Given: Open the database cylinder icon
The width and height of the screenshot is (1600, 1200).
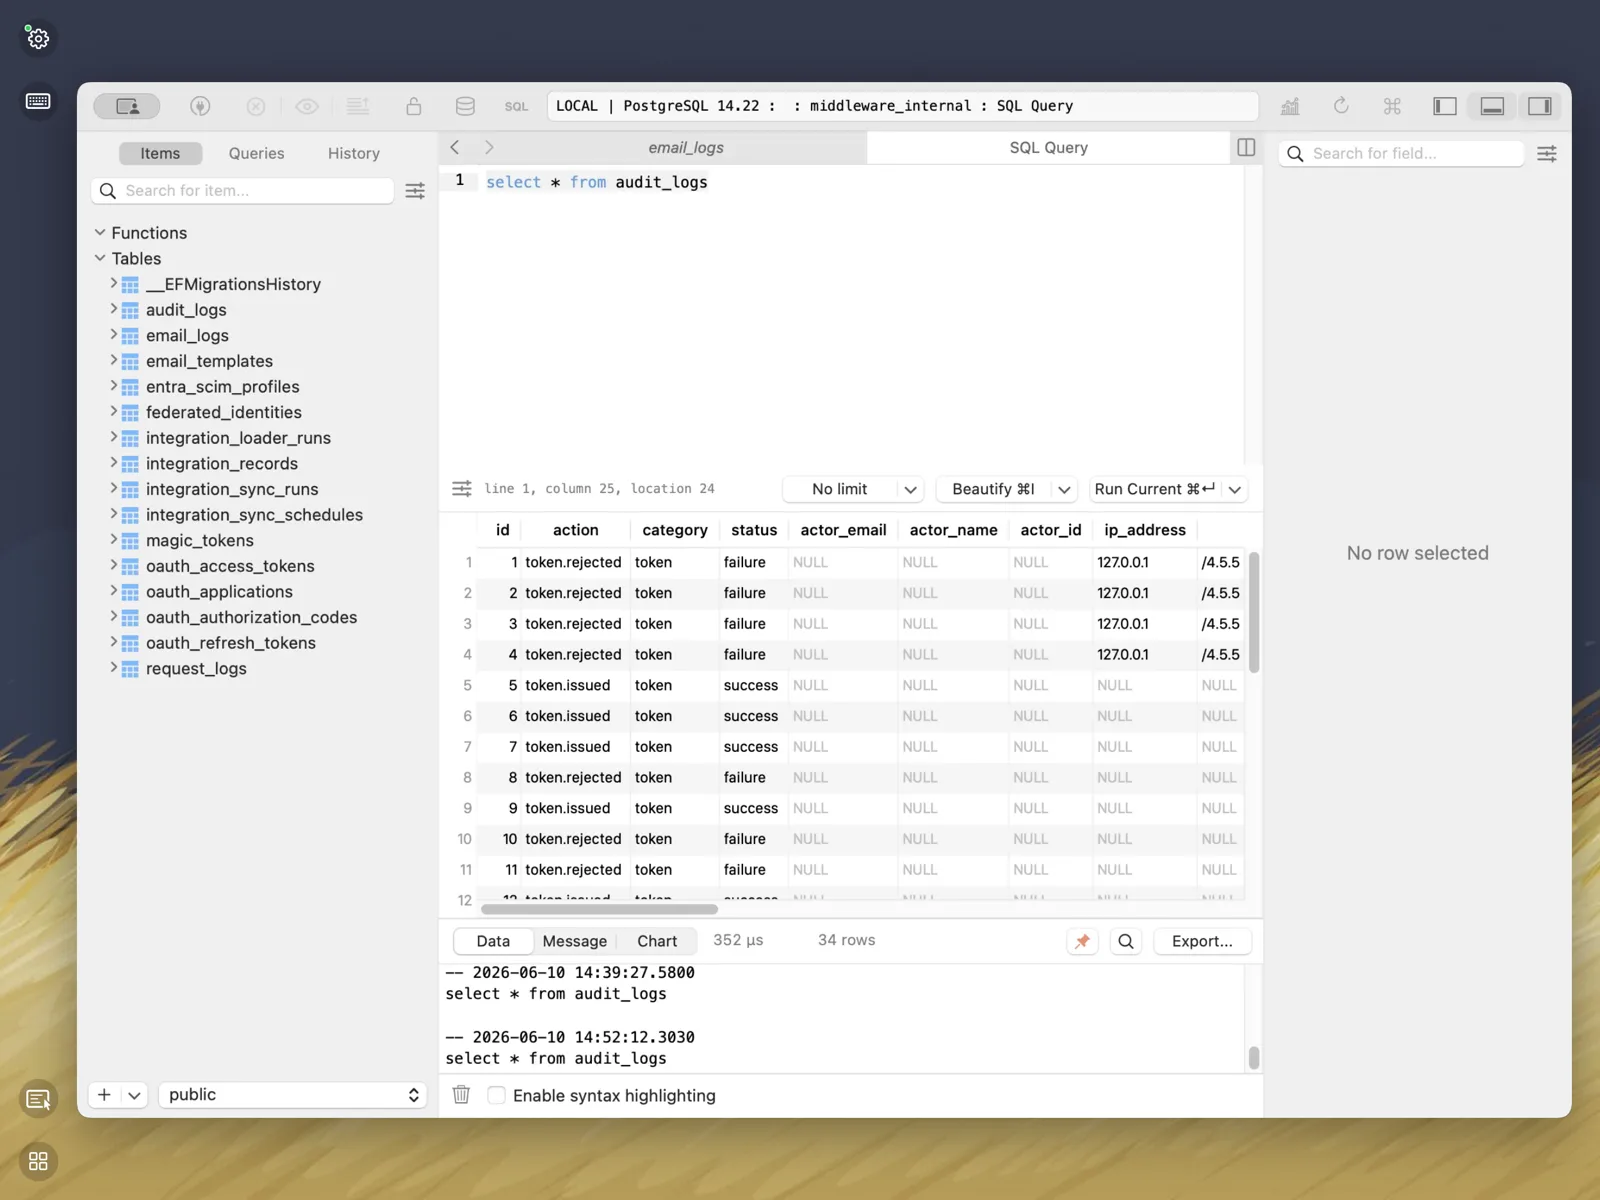Looking at the screenshot, I should pos(465,106).
